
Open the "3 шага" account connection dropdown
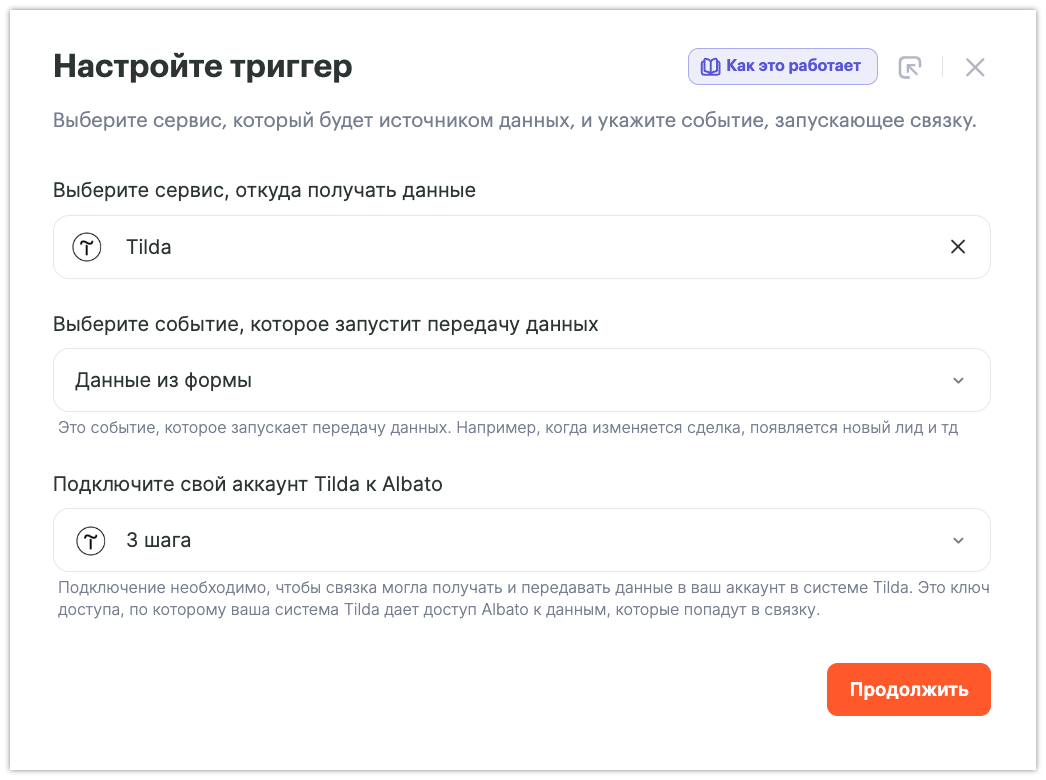[500, 541]
